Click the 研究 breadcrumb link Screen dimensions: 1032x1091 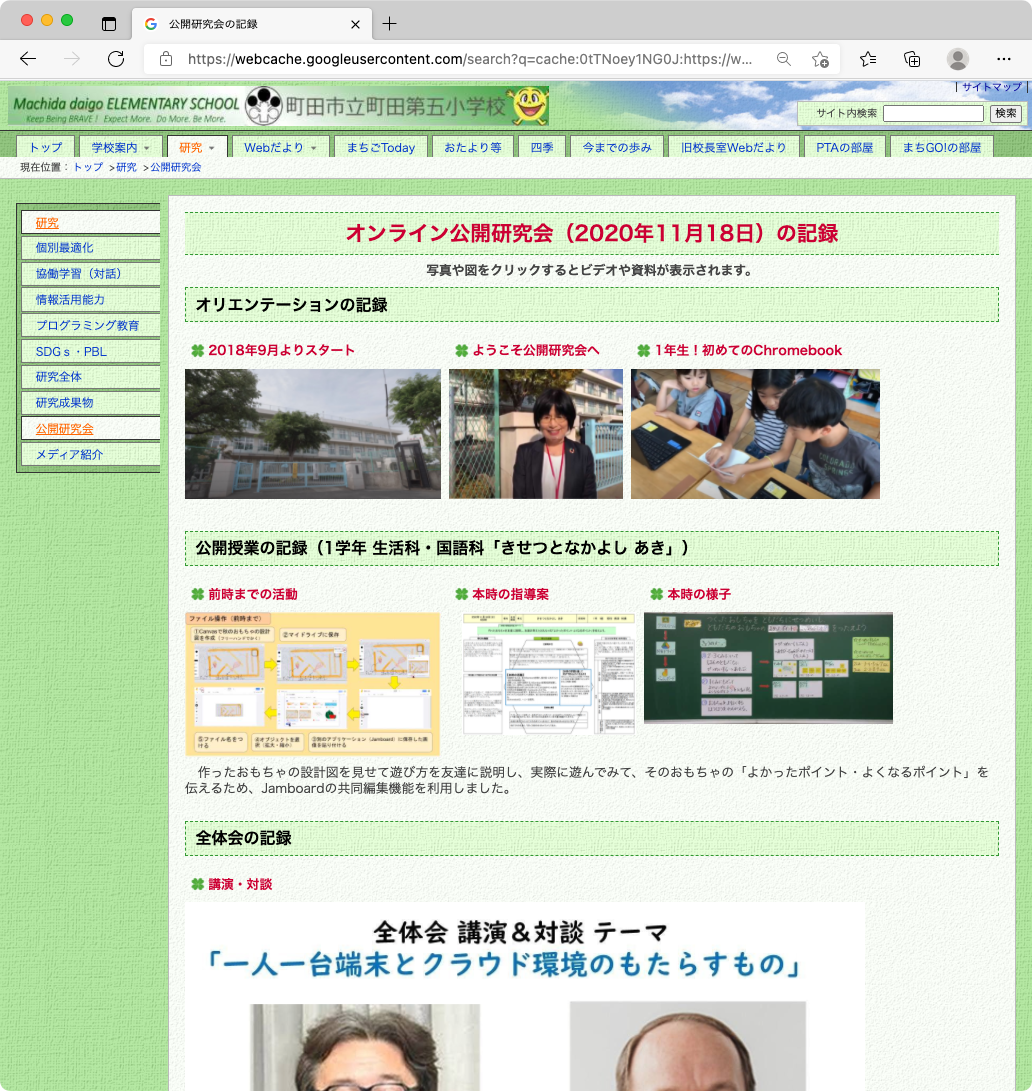pyautogui.click(x=126, y=167)
